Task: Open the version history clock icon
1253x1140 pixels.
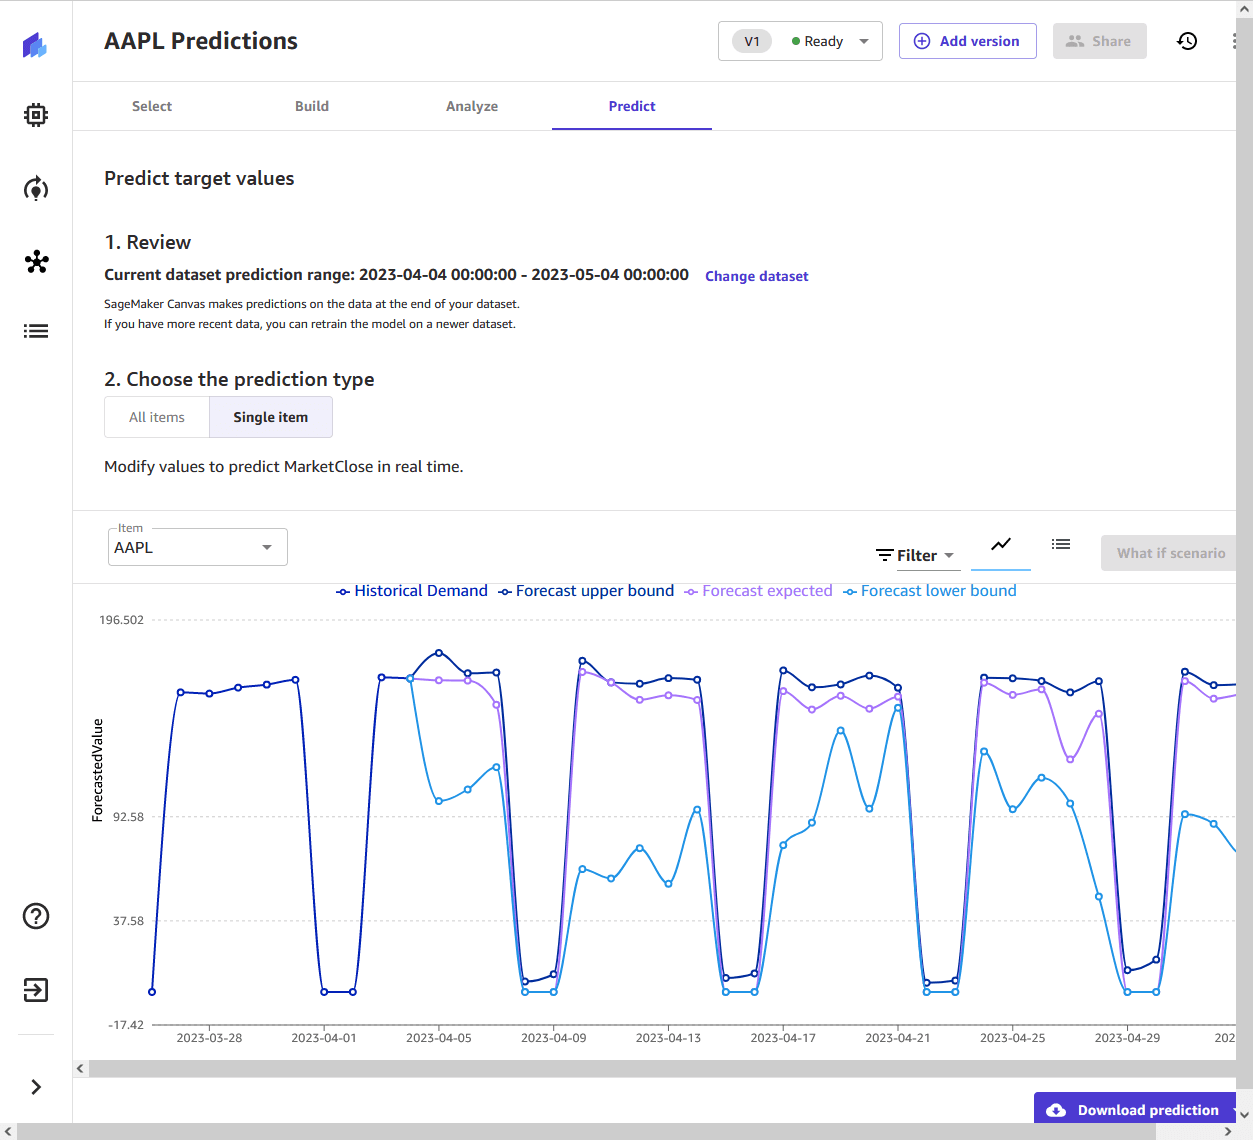Action: point(1187,41)
